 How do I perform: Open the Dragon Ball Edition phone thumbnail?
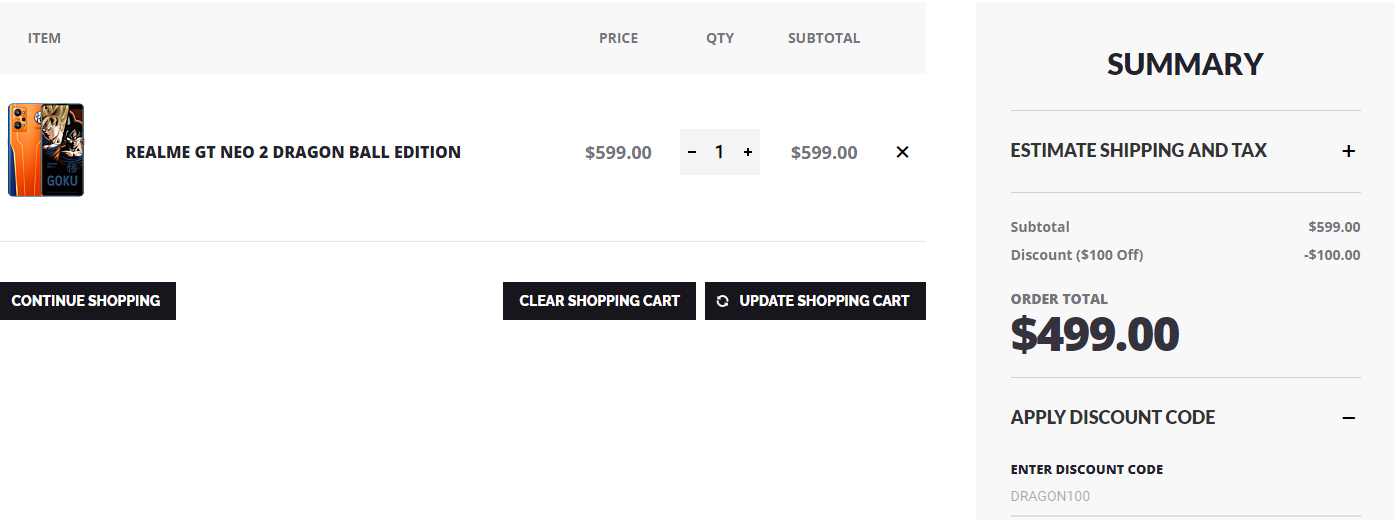(46, 150)
